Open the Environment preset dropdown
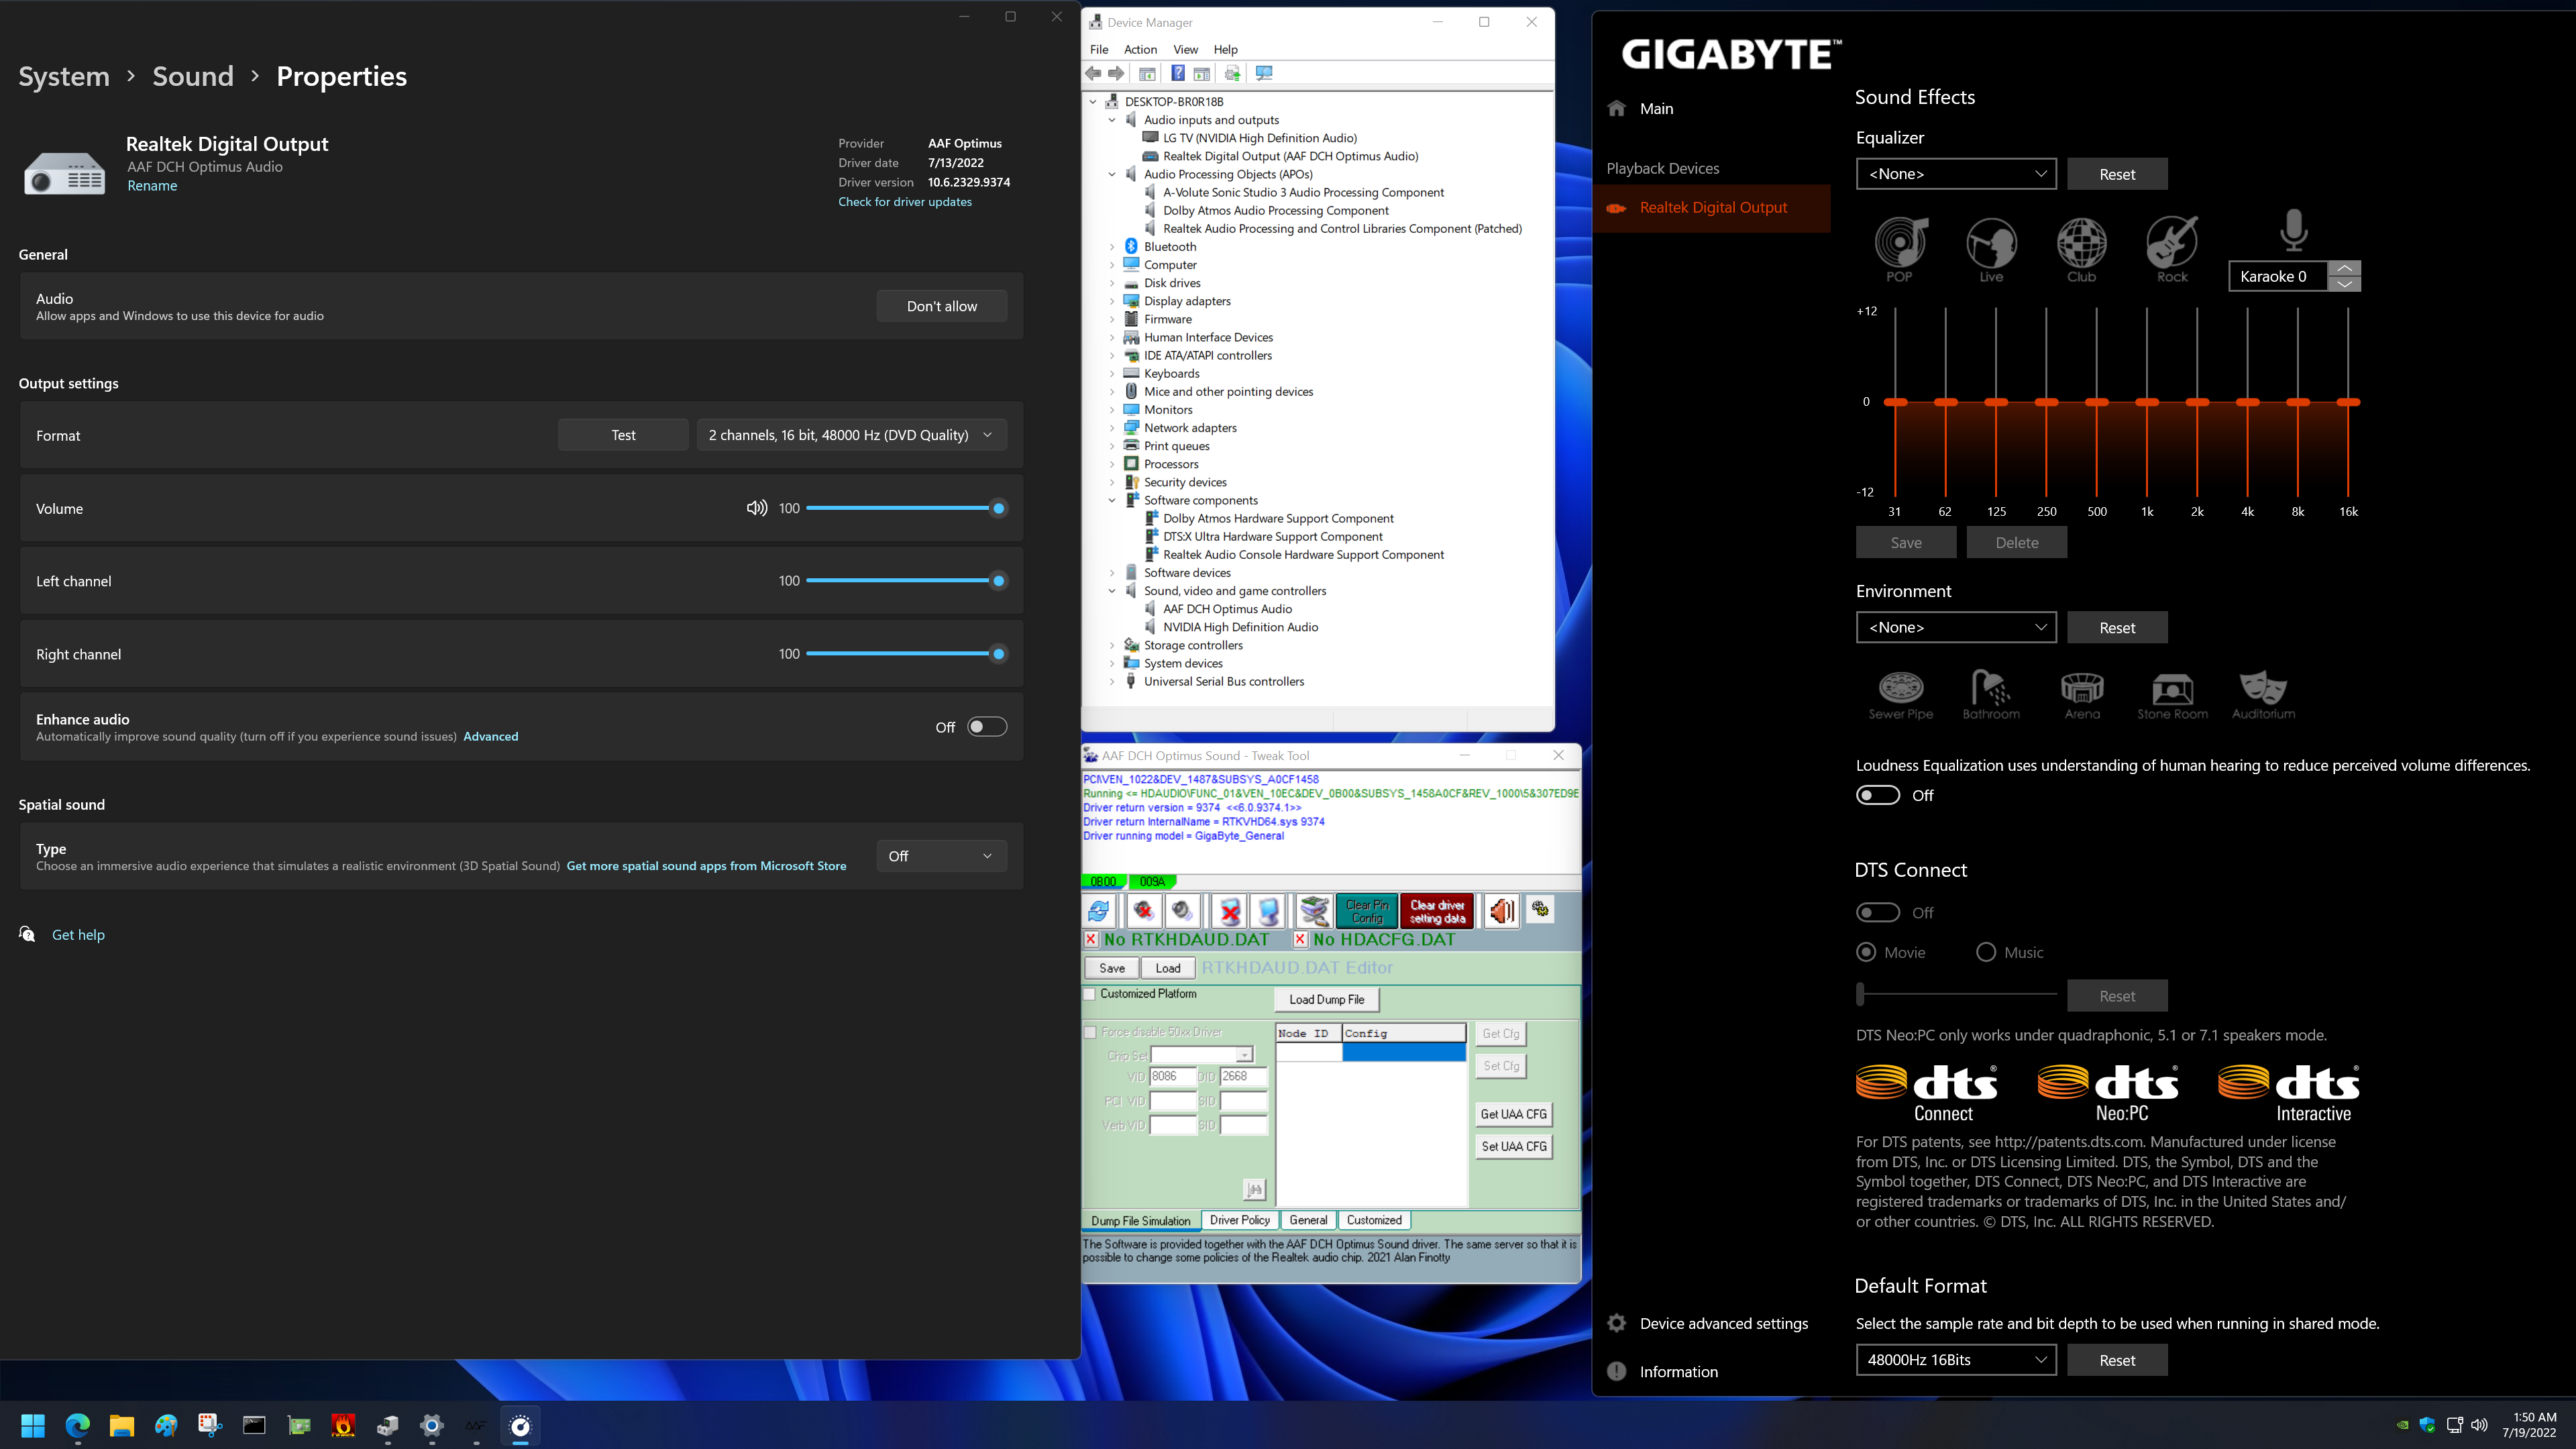This screenshot has width=2576, height=1449. tap(1956, 627)
